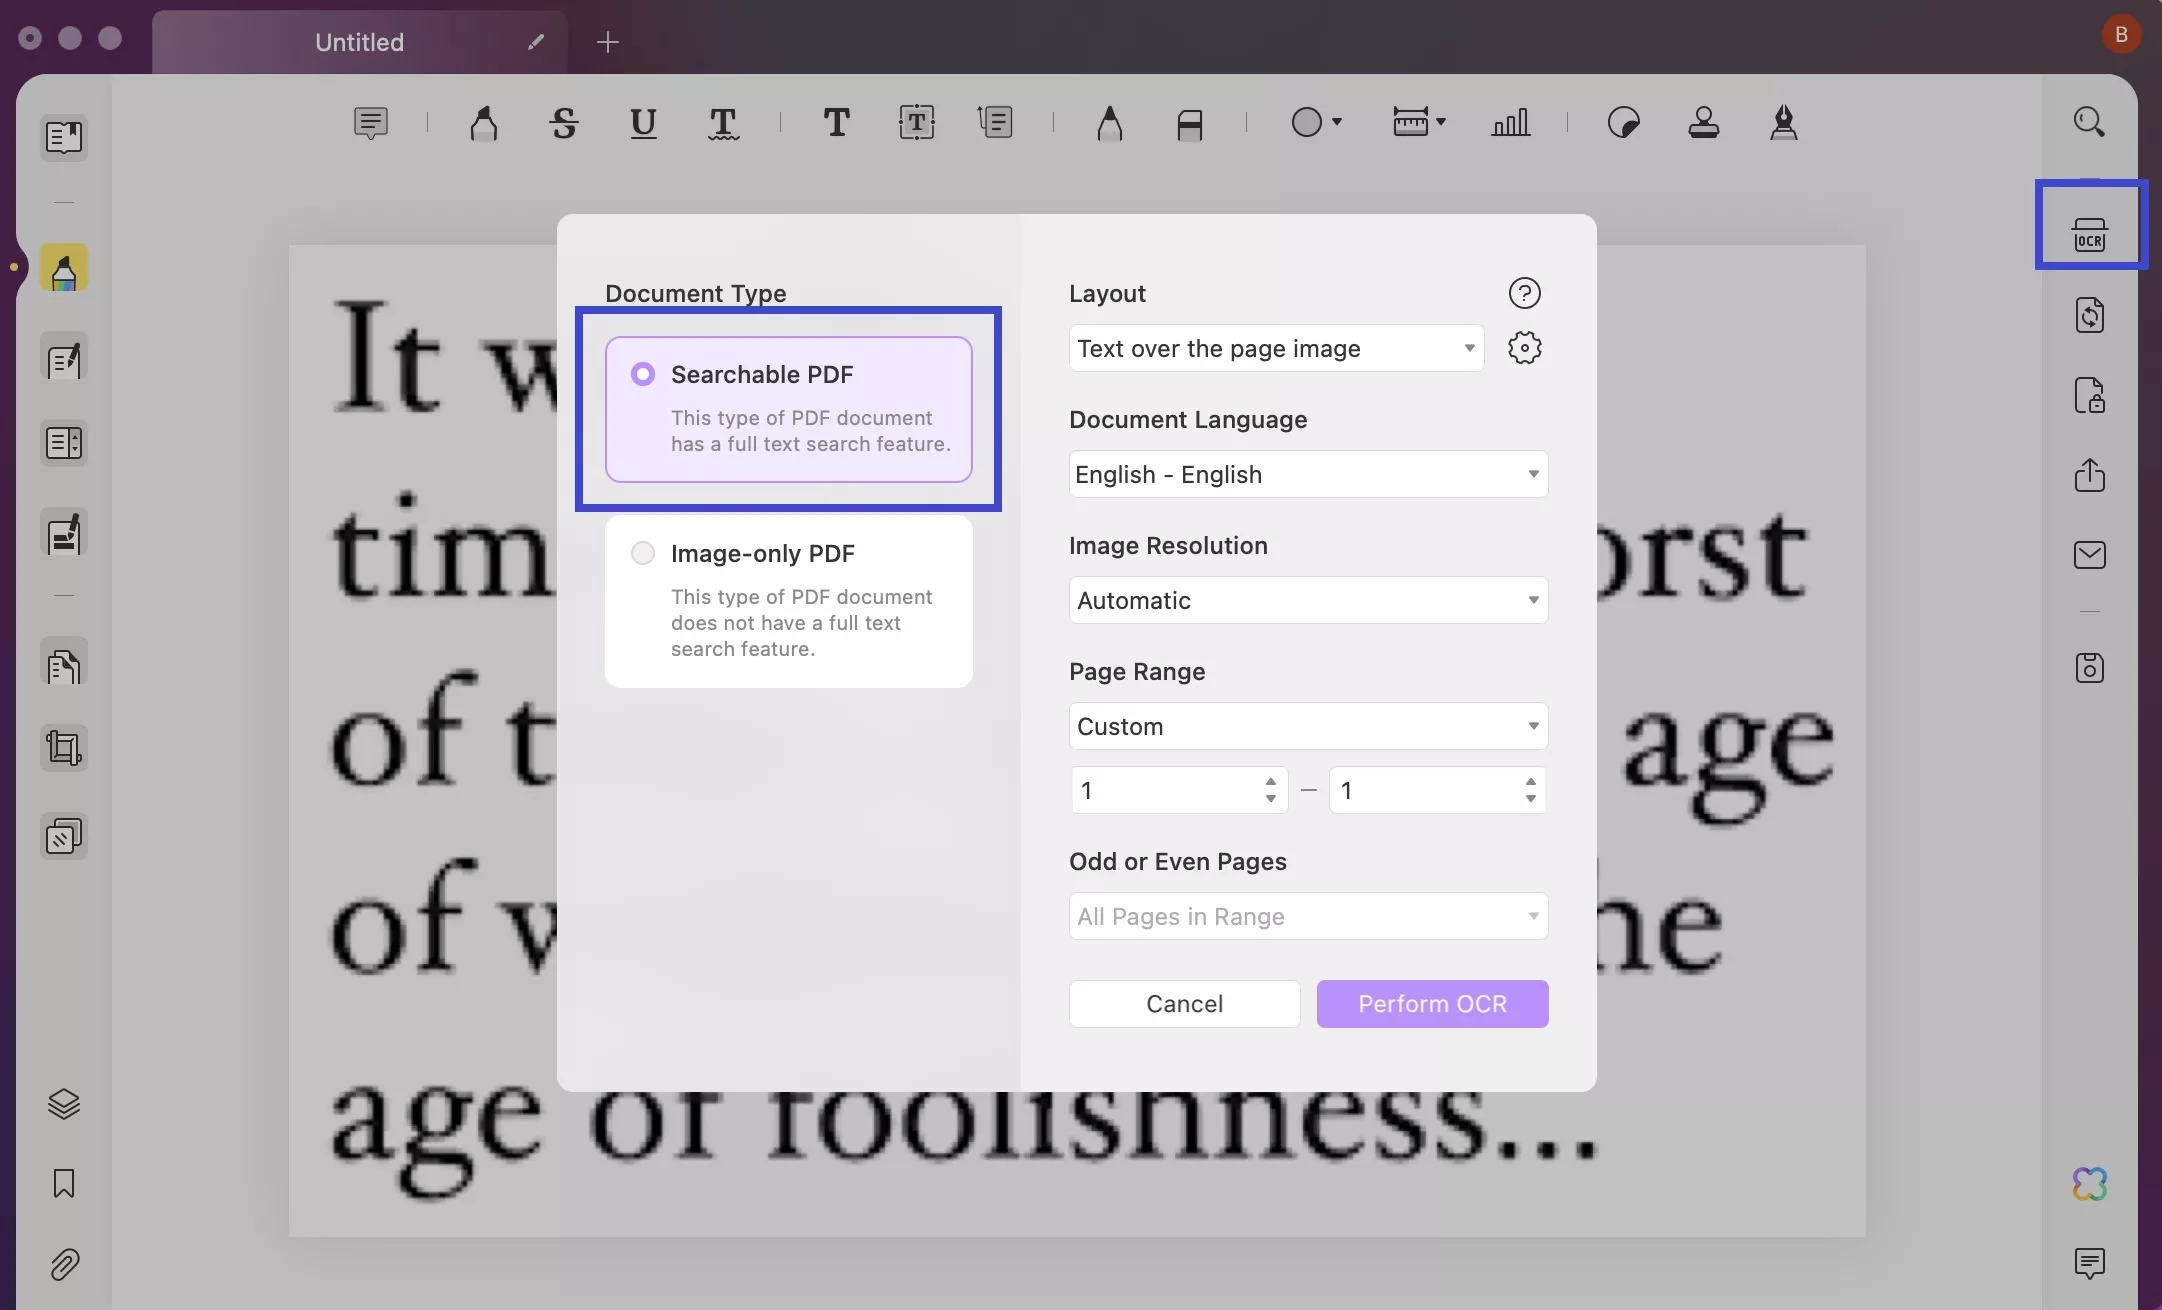Select the Searchable PDF radio button

tap(643, 373)
